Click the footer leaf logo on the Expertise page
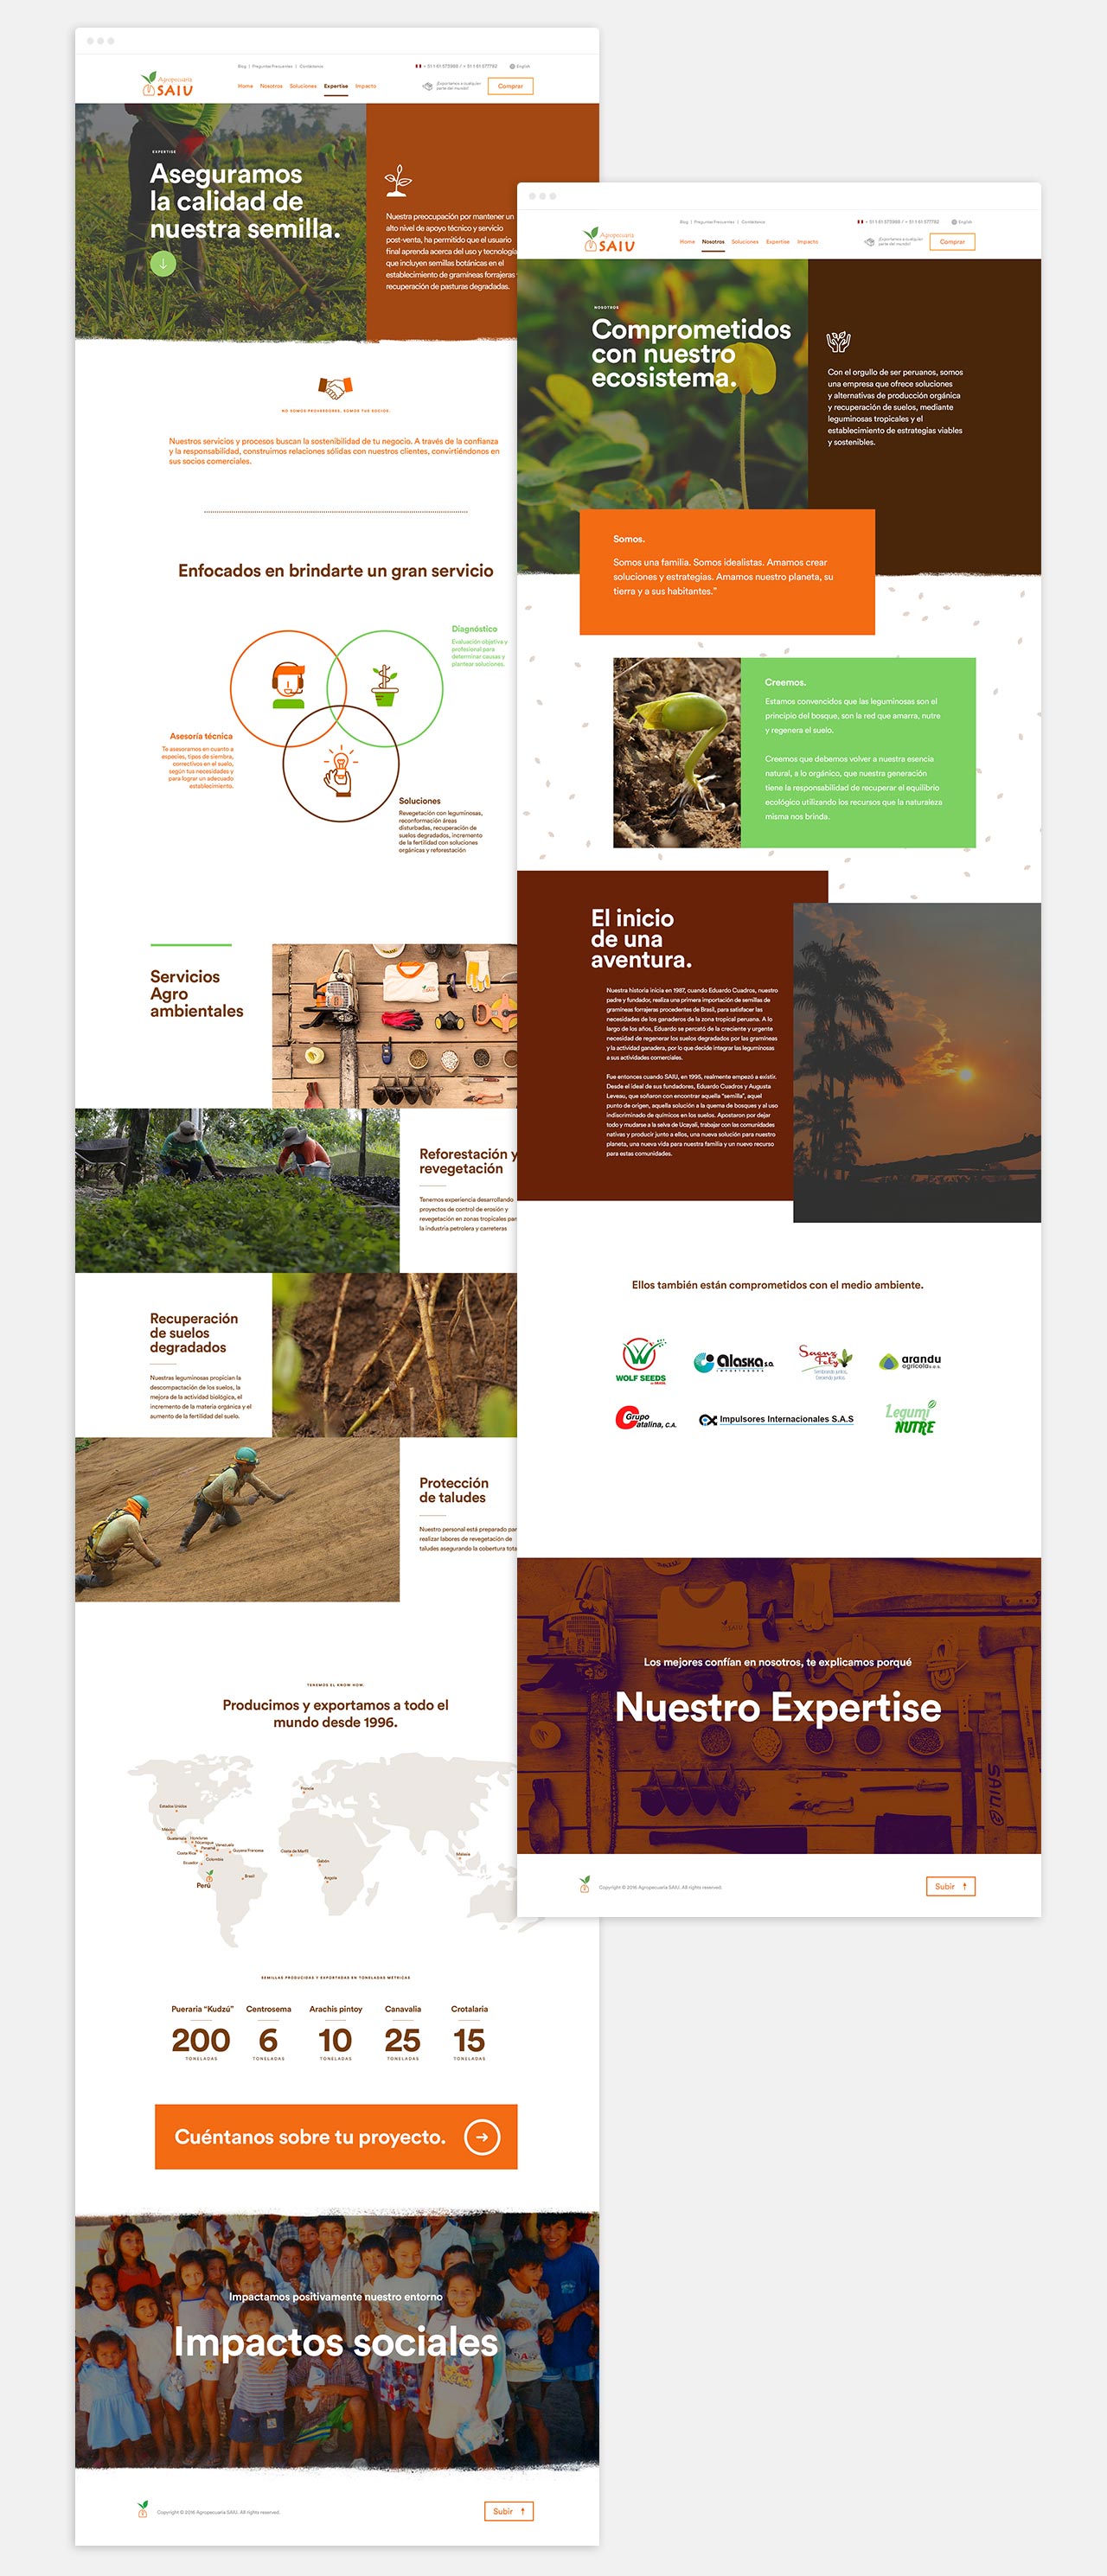Viewport: 1107px width, 2576px height. coord(142,2511)
